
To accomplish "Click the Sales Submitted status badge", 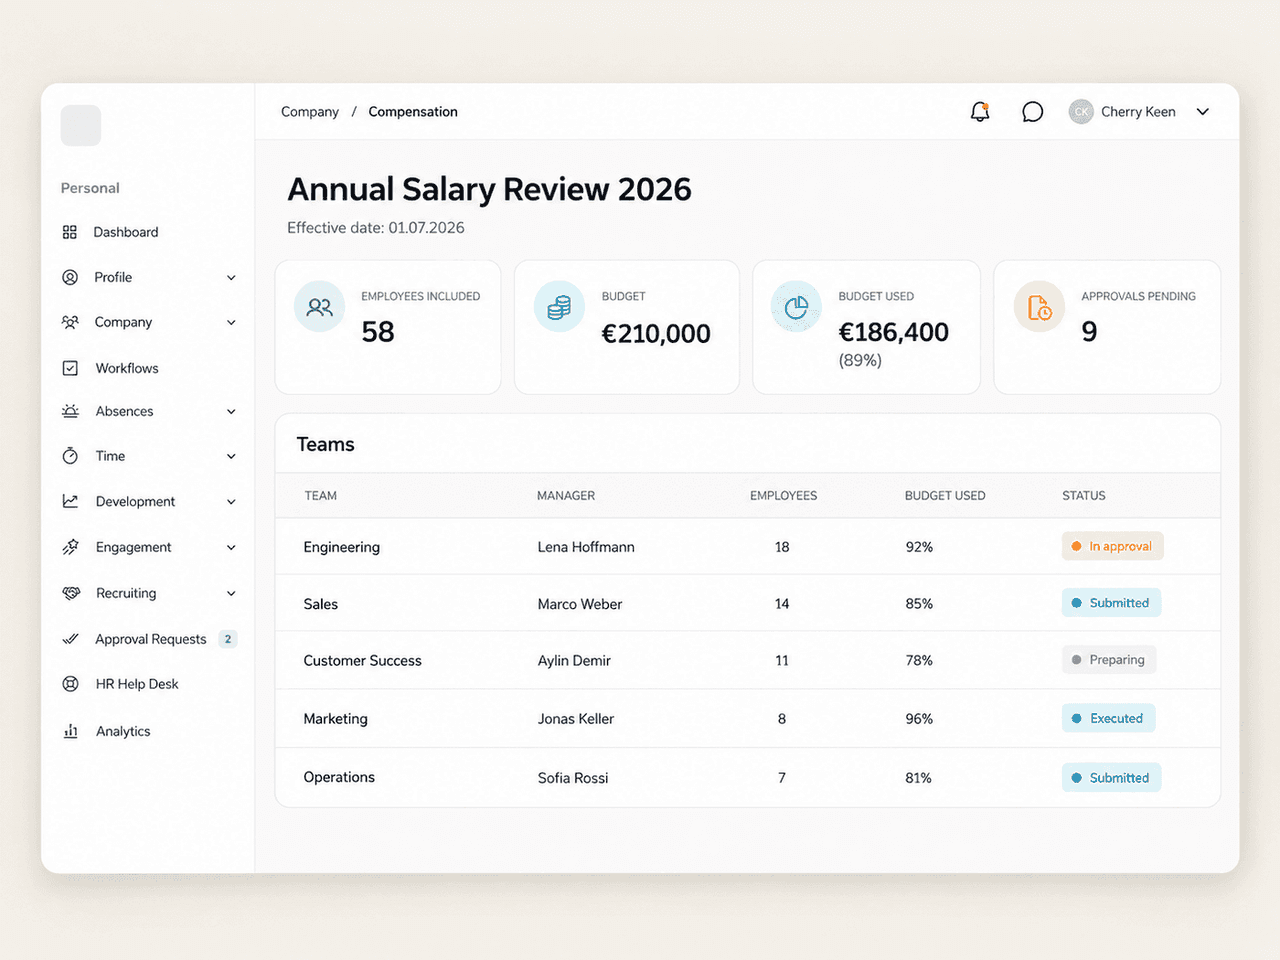I will tap(1111, 603).
